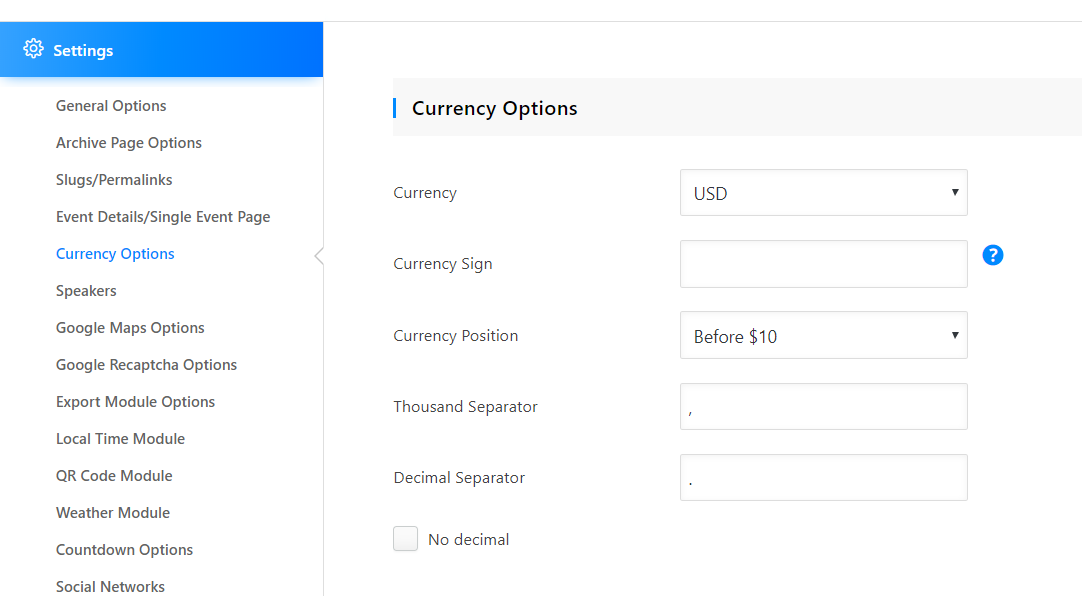Select Slugs/Permalinks settings
This screenshot has height=596, width=1082.
114,180
